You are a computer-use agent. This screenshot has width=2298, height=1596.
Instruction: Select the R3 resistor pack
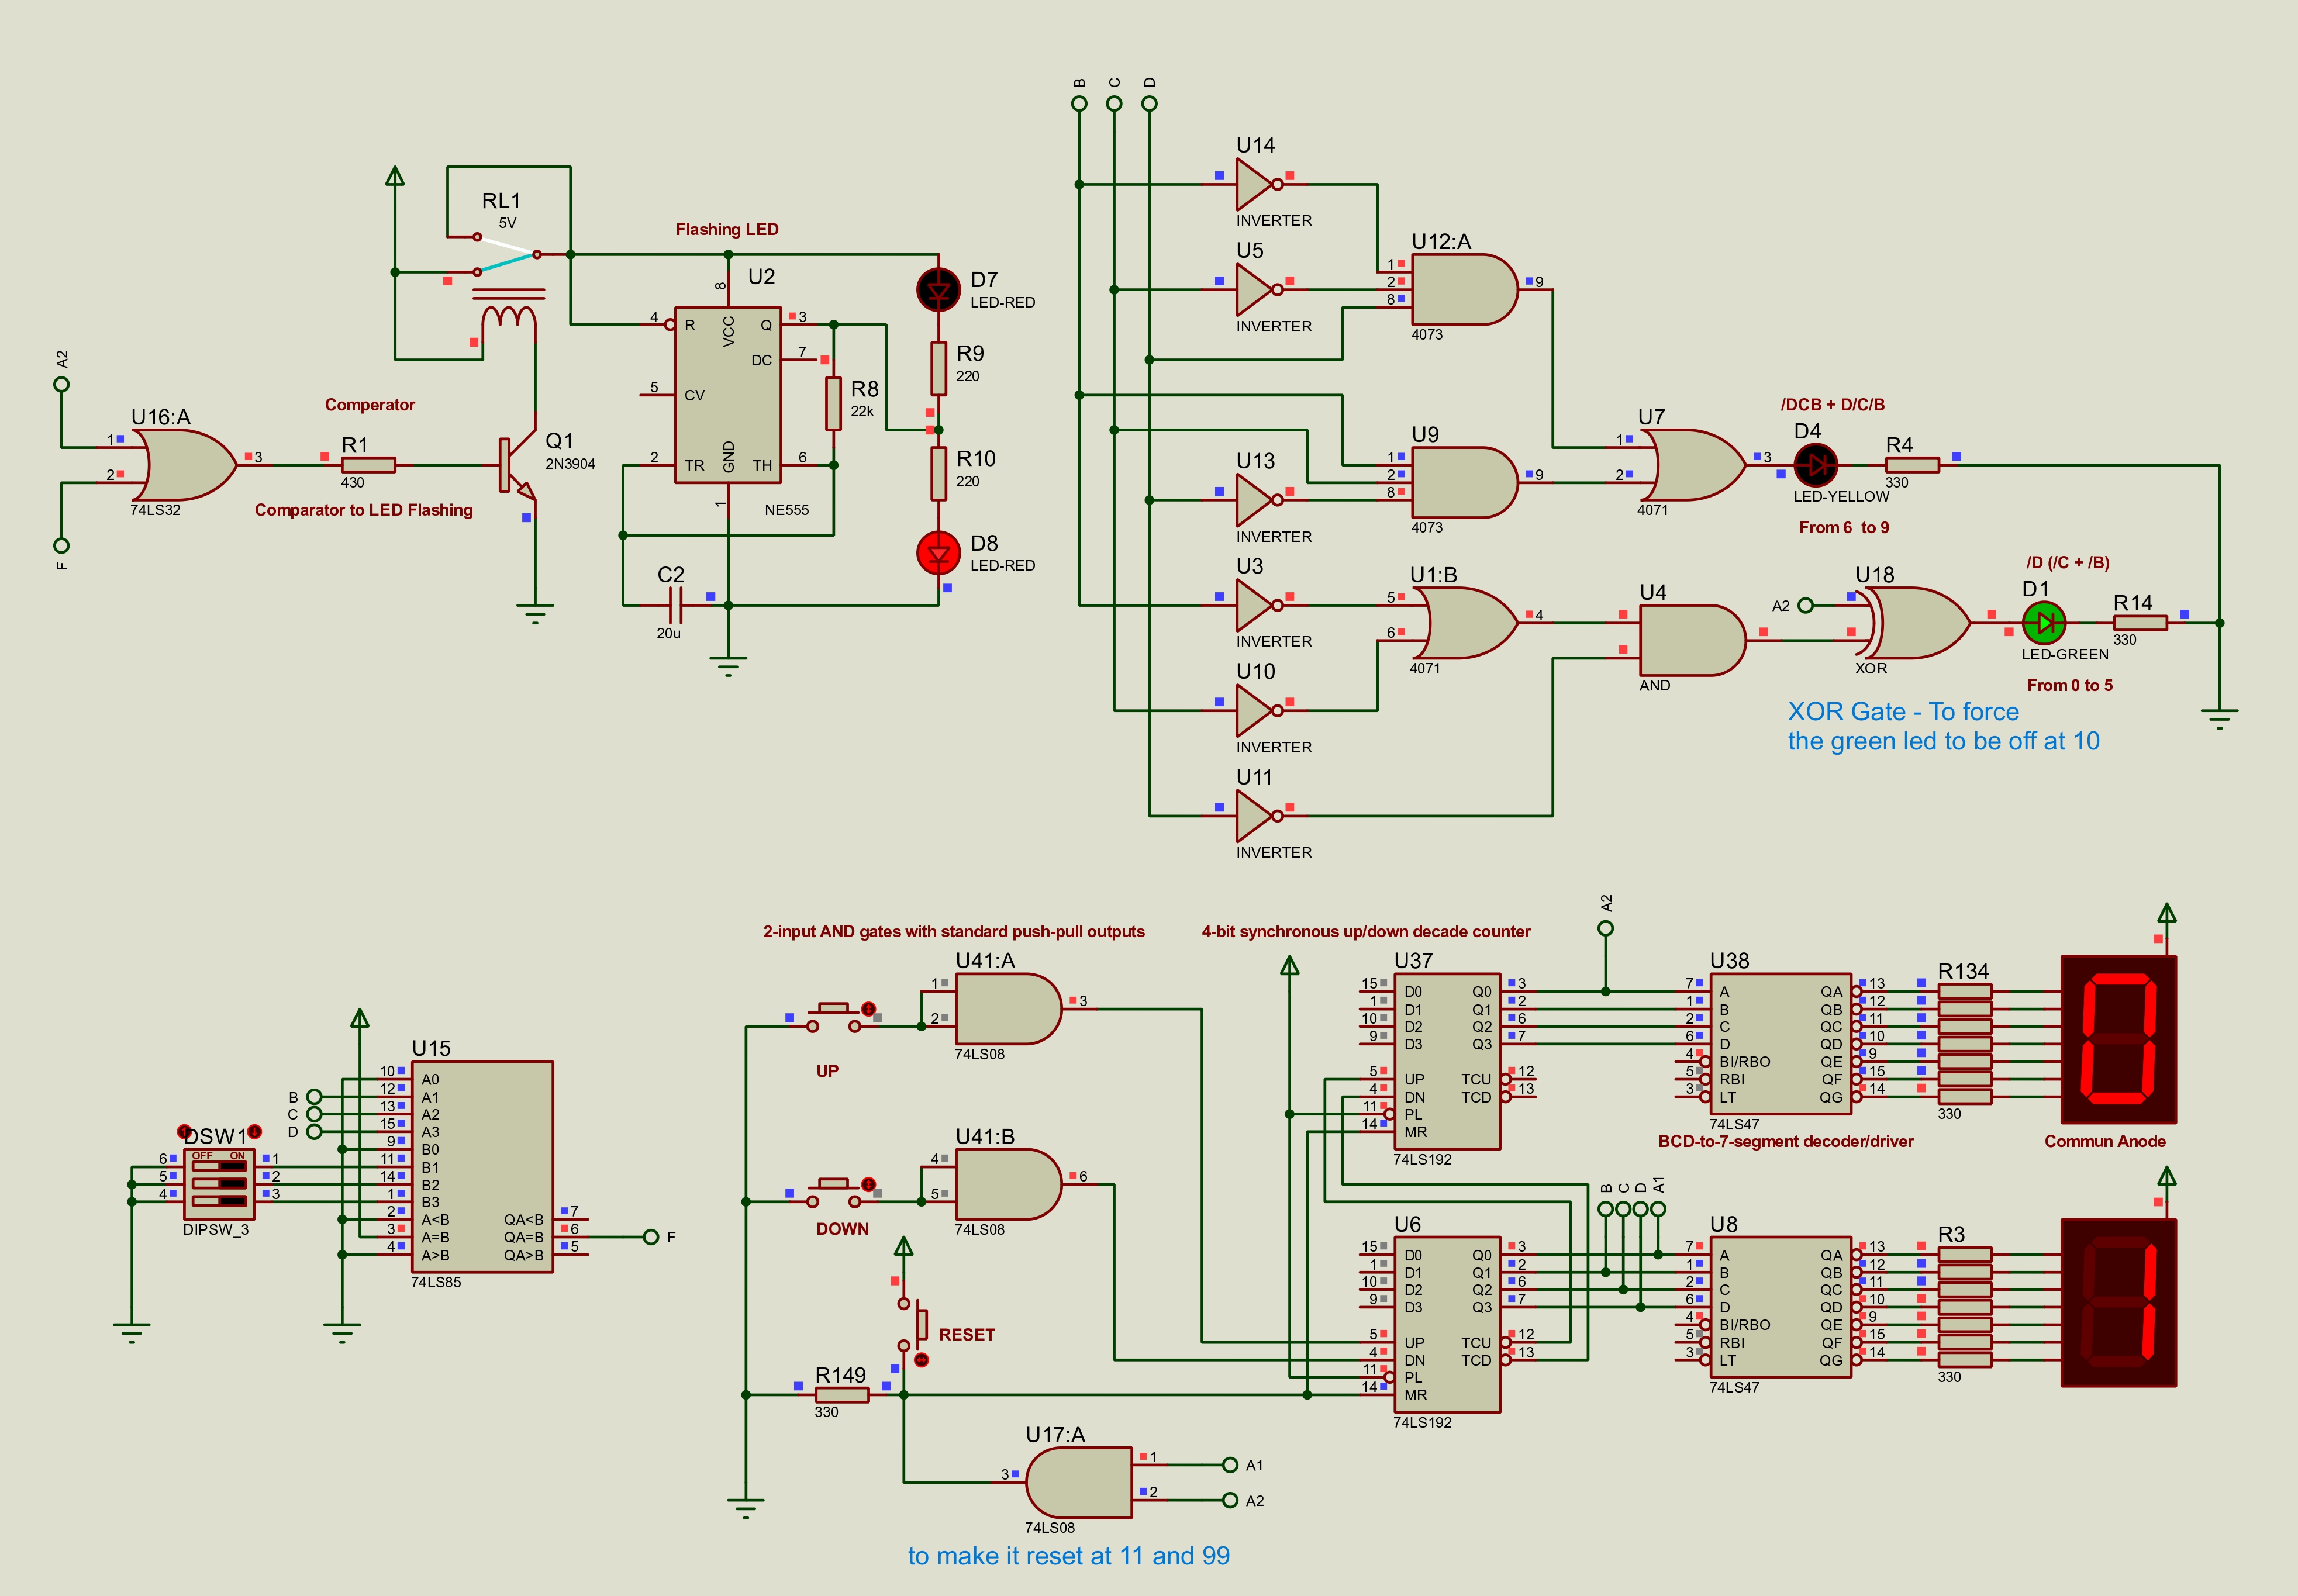coord(1965,1307)
